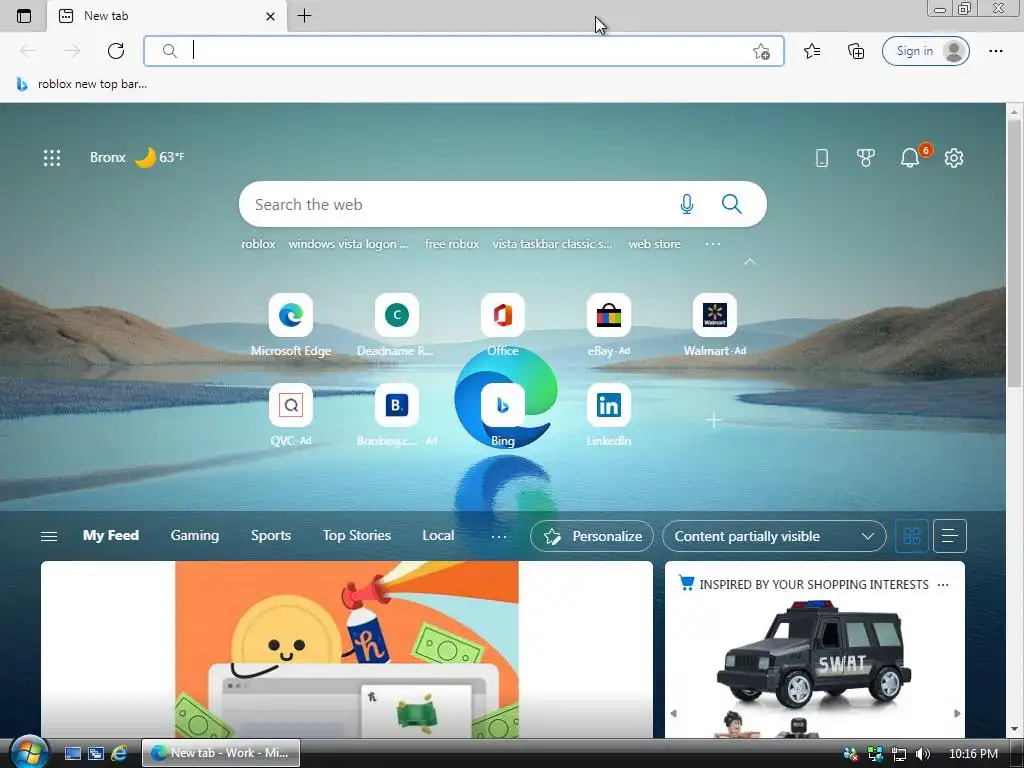This screenshot has width=1024, height=768.
Task: Click the taskbar clock showing 10:16 PM
Action: pos(973,754)
